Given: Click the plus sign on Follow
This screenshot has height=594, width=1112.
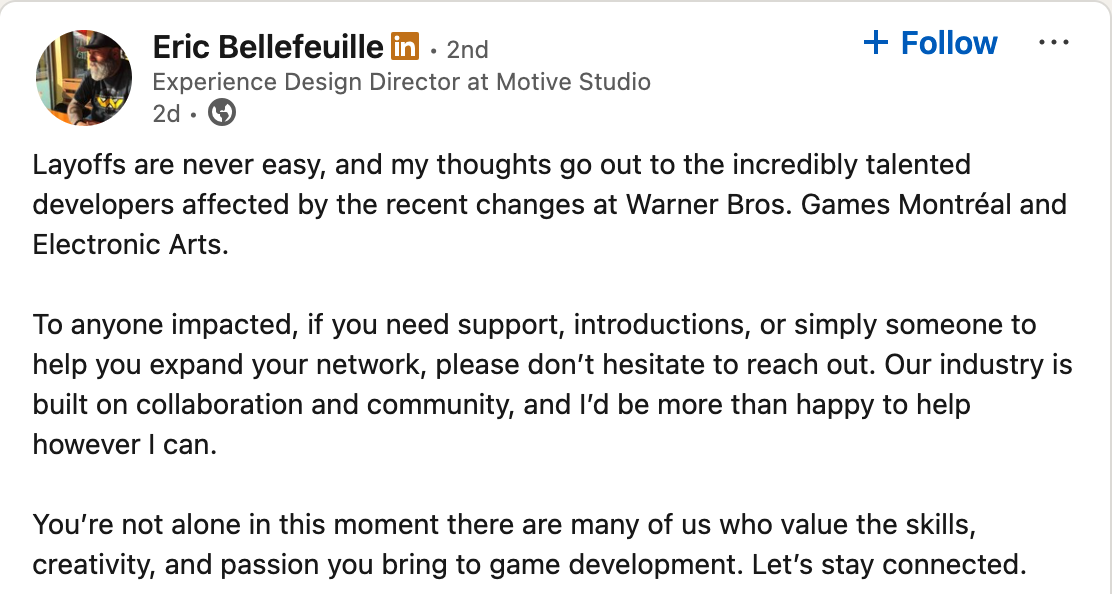Looking at the screenshot, I should (877, 42).
